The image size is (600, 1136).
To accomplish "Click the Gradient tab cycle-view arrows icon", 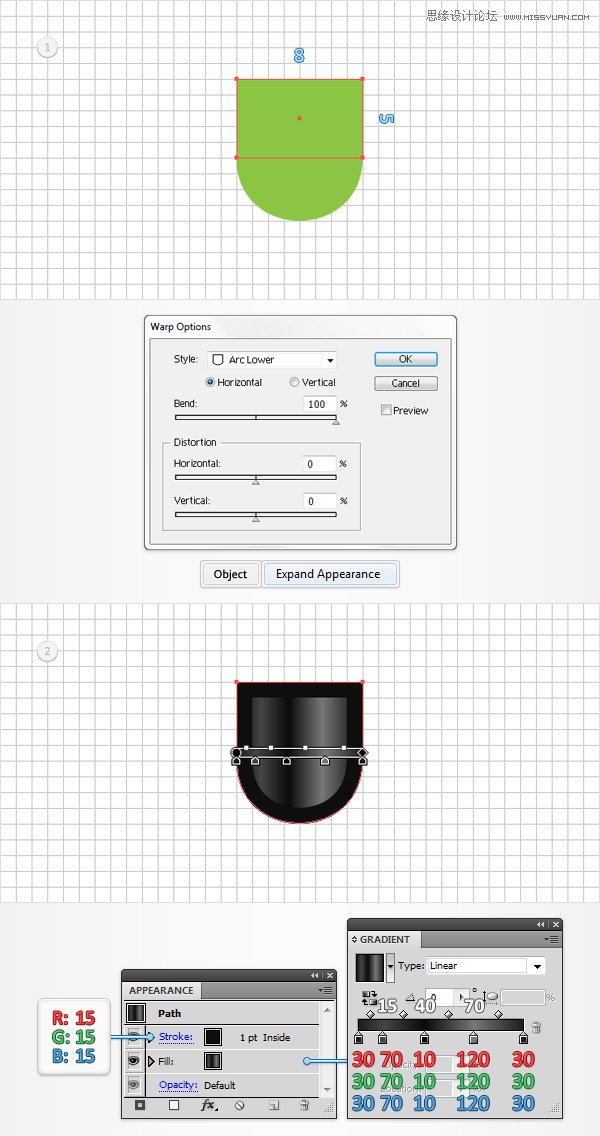I will 354,940.
